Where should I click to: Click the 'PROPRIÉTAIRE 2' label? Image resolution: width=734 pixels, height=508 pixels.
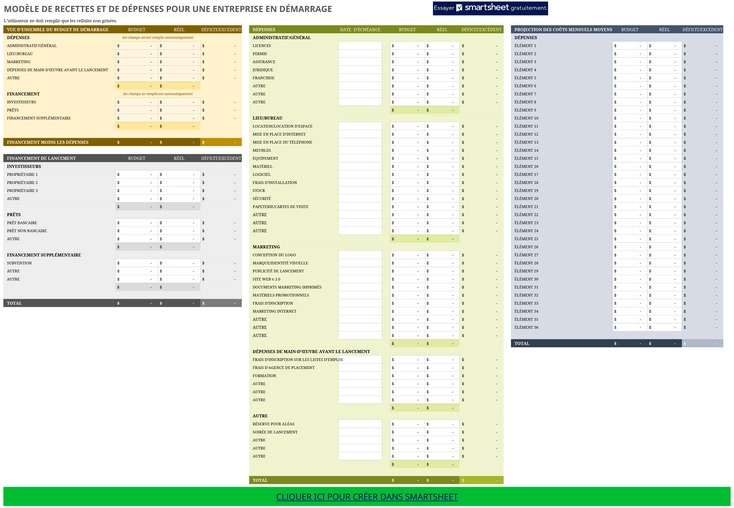(22, 183)
